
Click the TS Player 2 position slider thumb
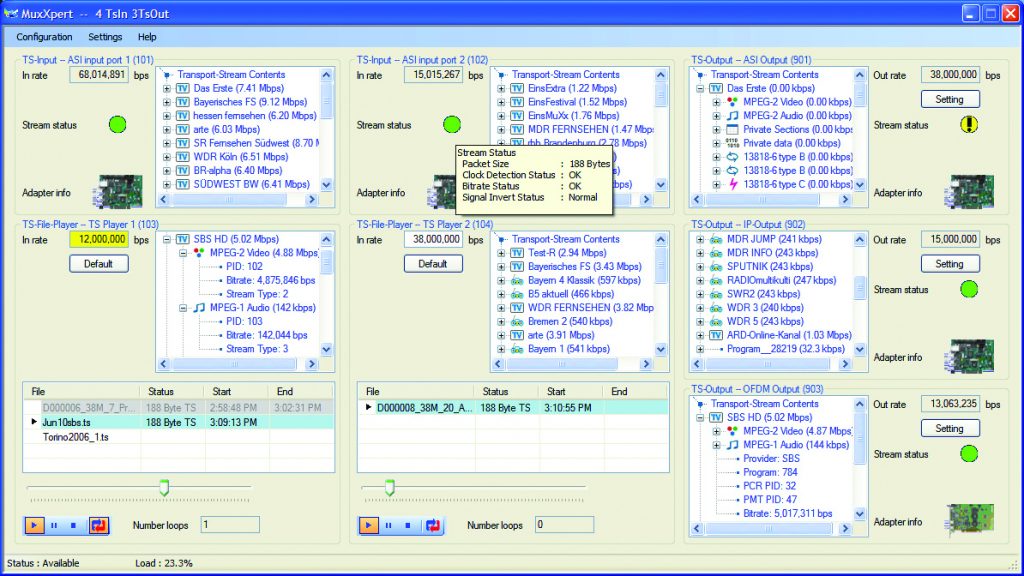click(390, 487)
